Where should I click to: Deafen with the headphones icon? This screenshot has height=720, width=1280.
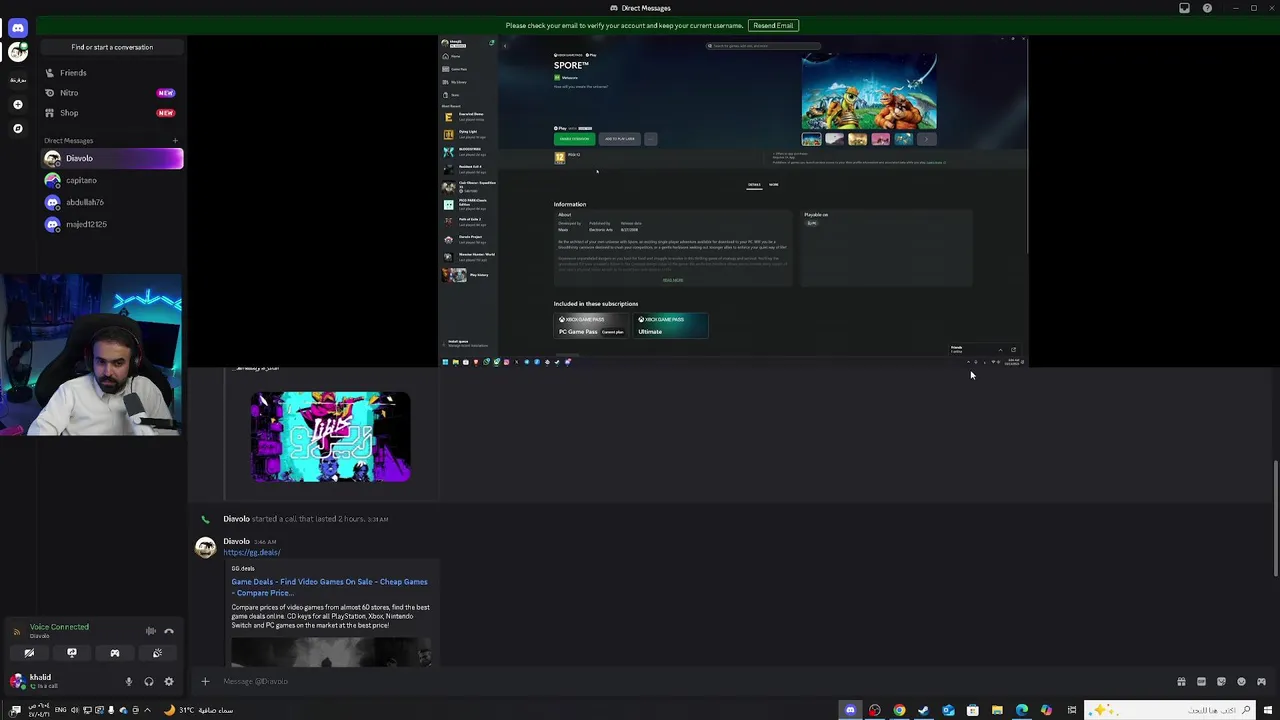(148, 682)
